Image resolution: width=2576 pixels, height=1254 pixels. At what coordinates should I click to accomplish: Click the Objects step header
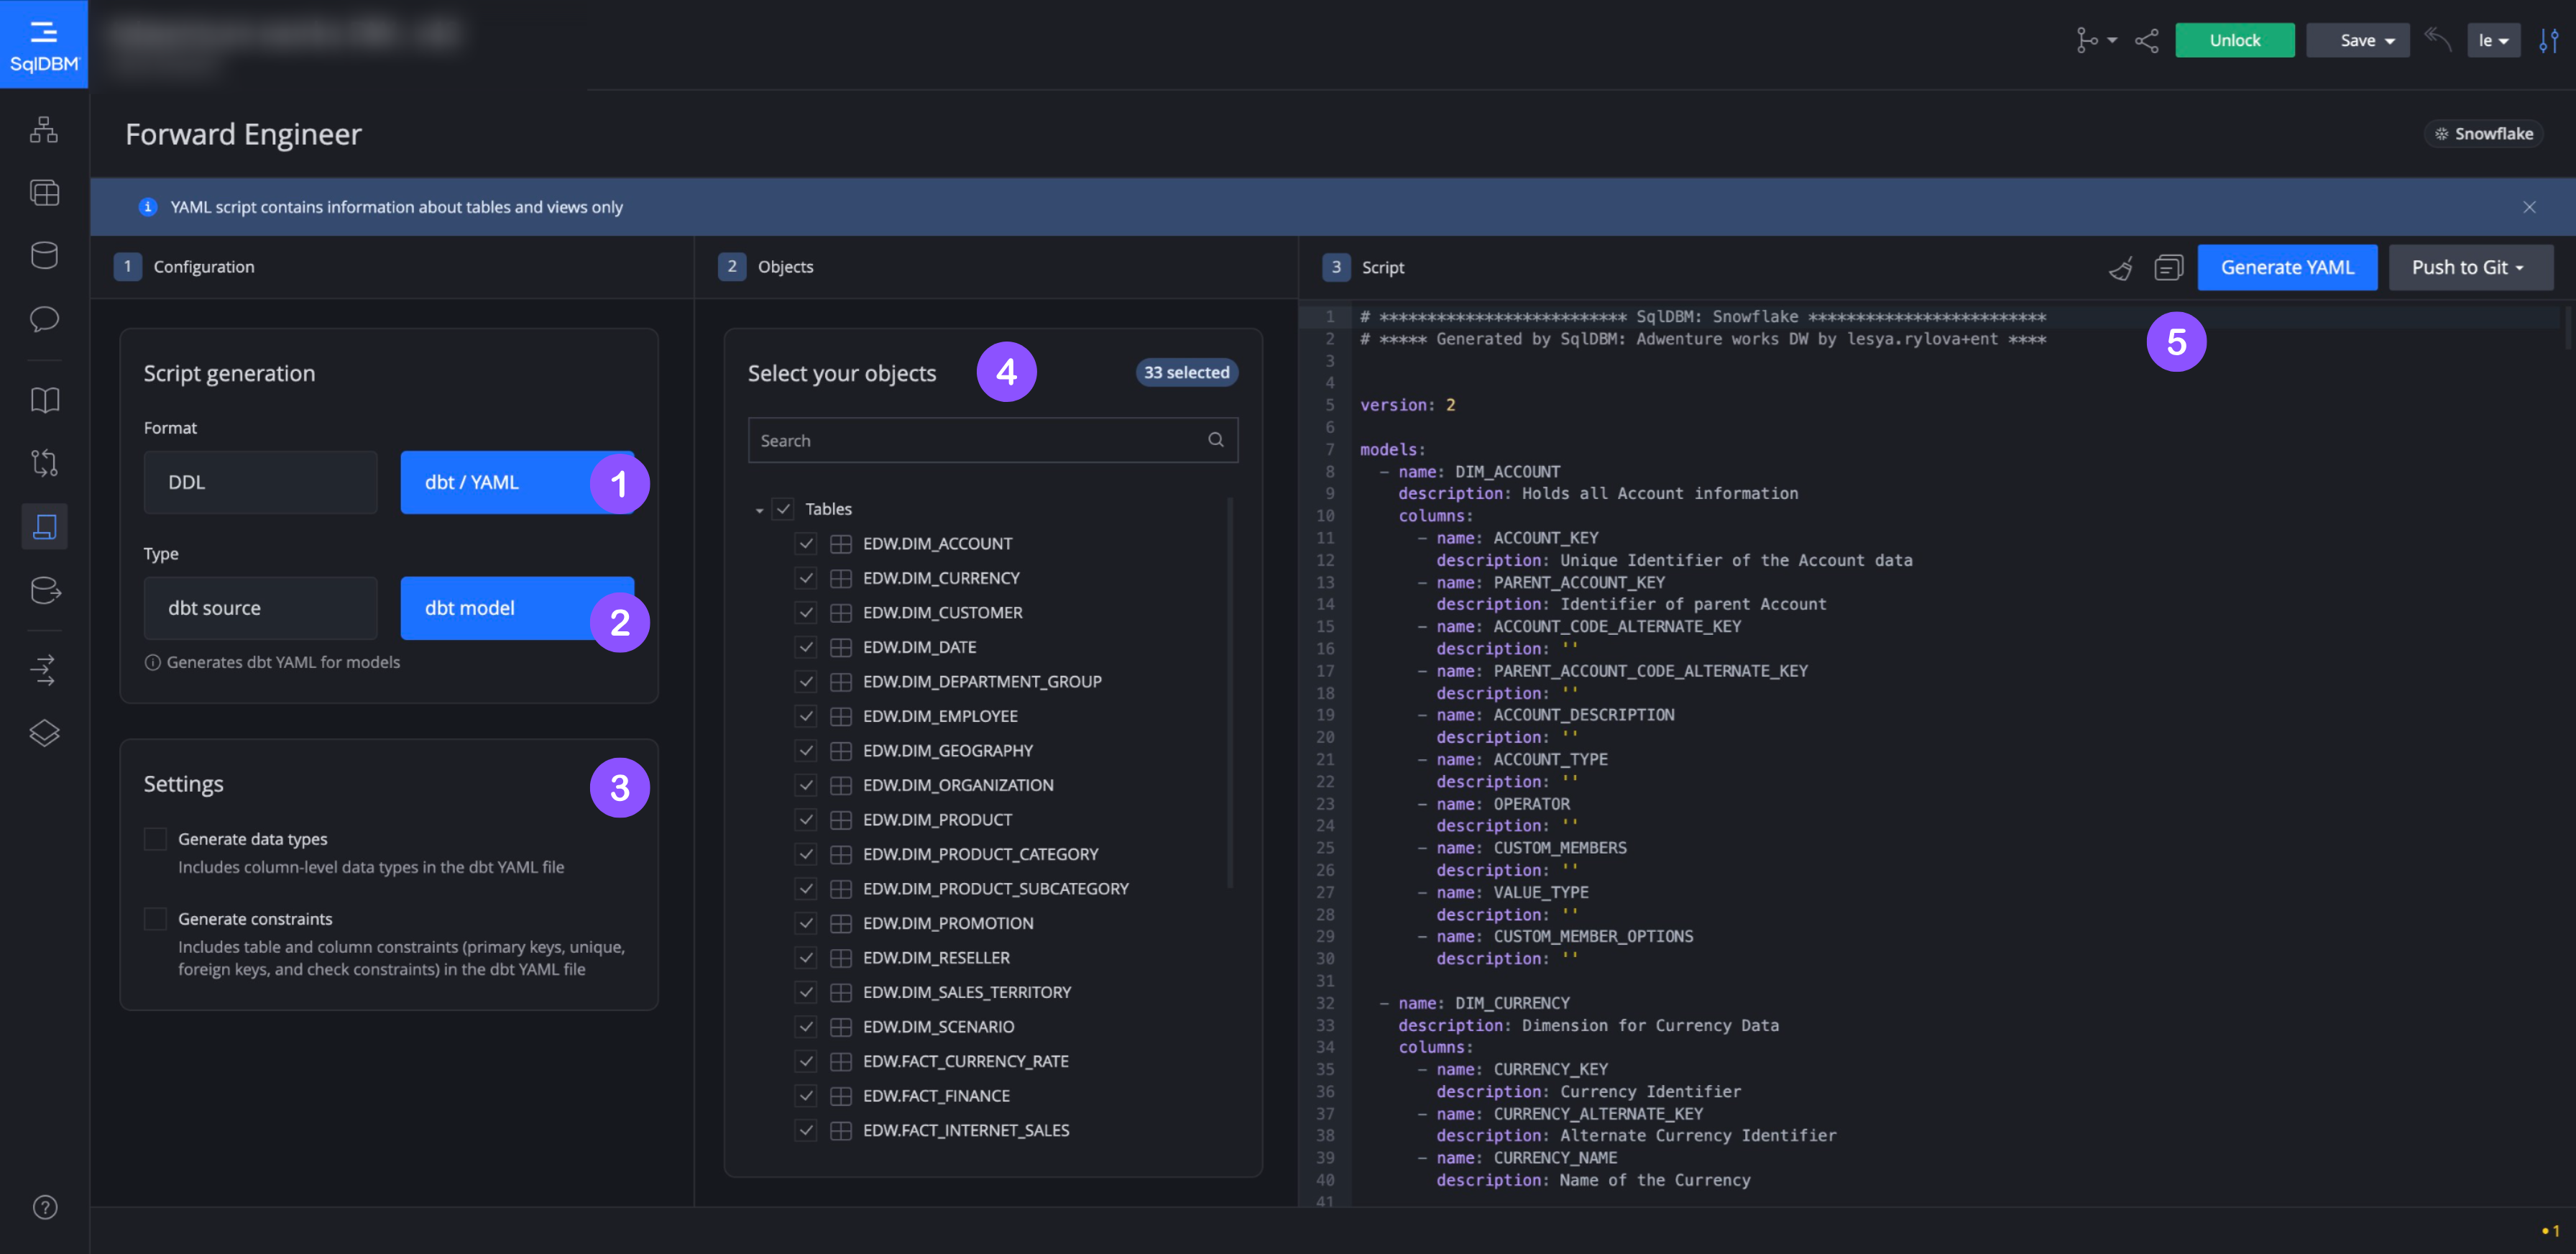coord(766,267)
